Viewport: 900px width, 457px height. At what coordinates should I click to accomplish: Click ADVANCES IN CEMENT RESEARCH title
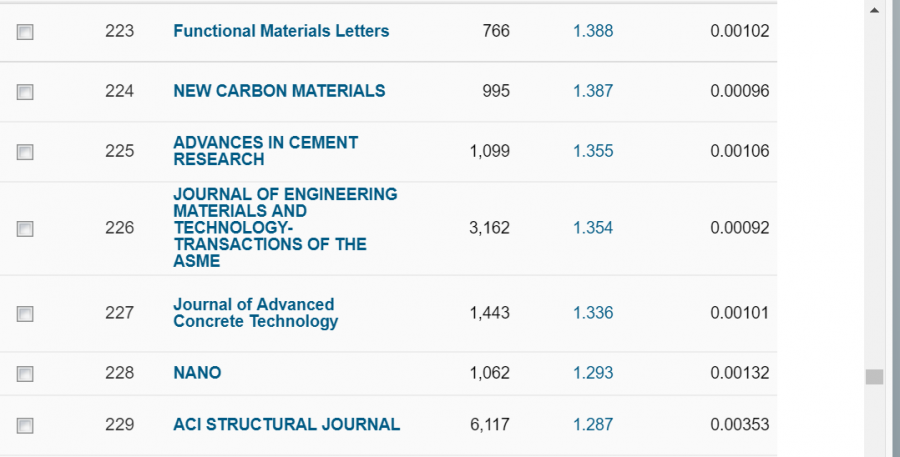point(265,151)
